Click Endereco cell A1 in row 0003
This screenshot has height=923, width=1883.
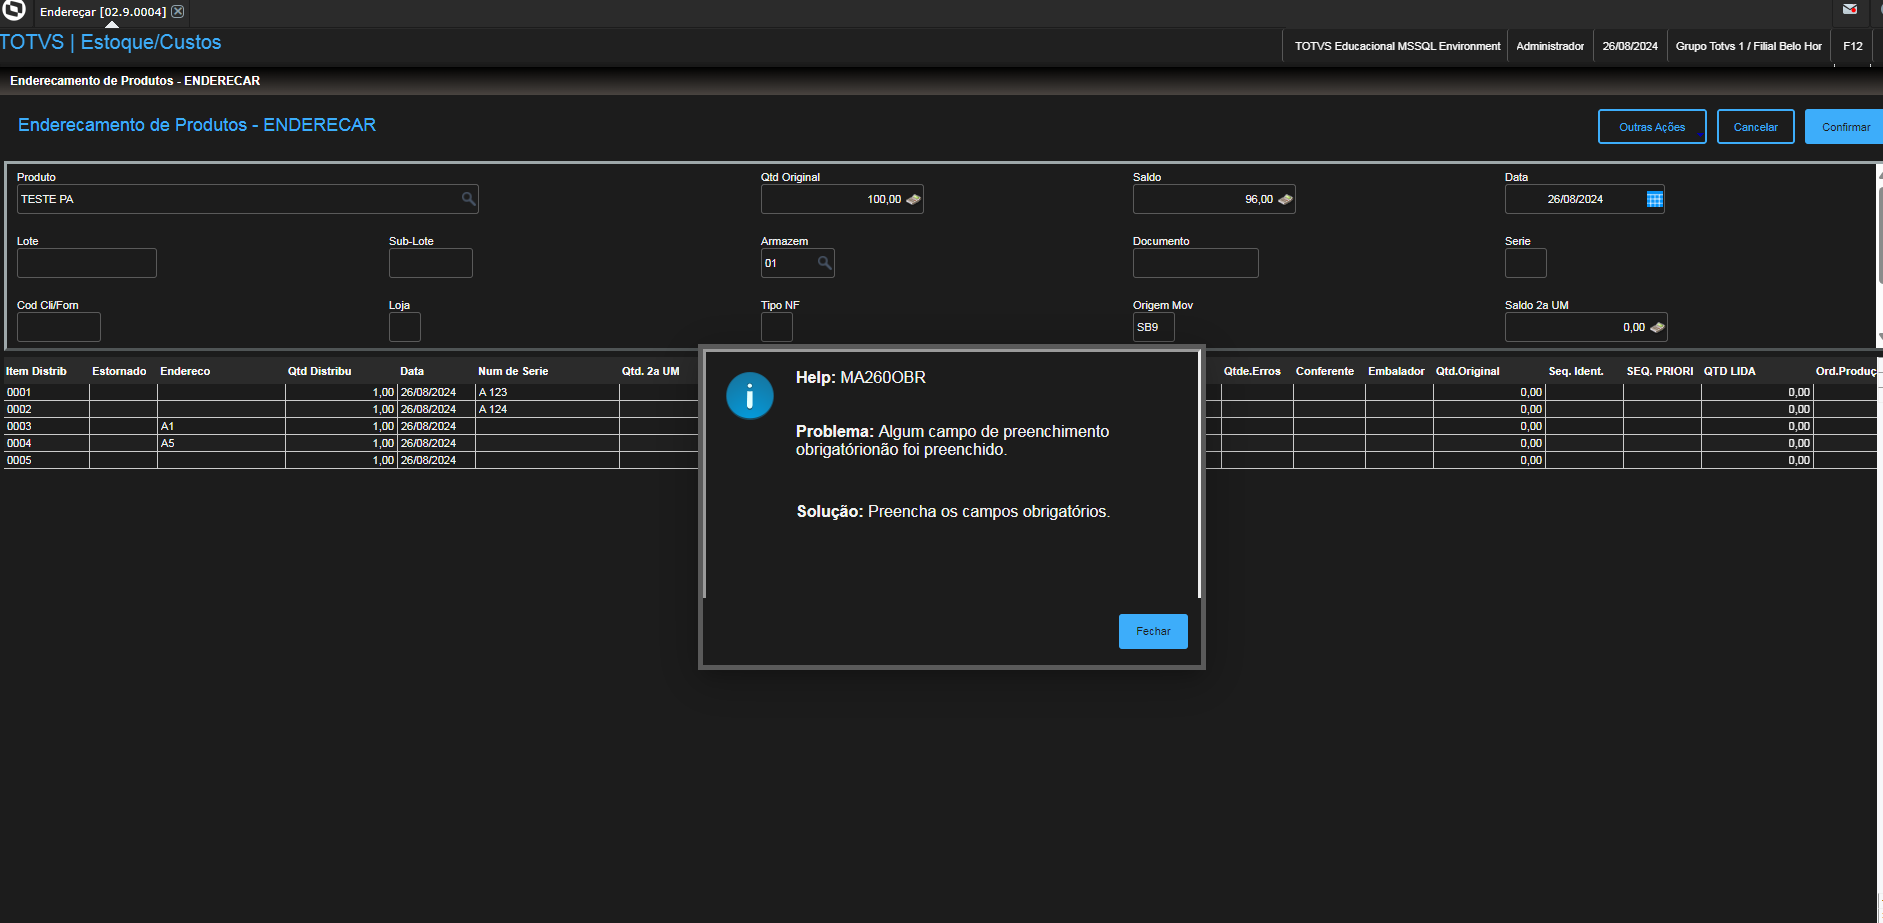tap(221, 426)
